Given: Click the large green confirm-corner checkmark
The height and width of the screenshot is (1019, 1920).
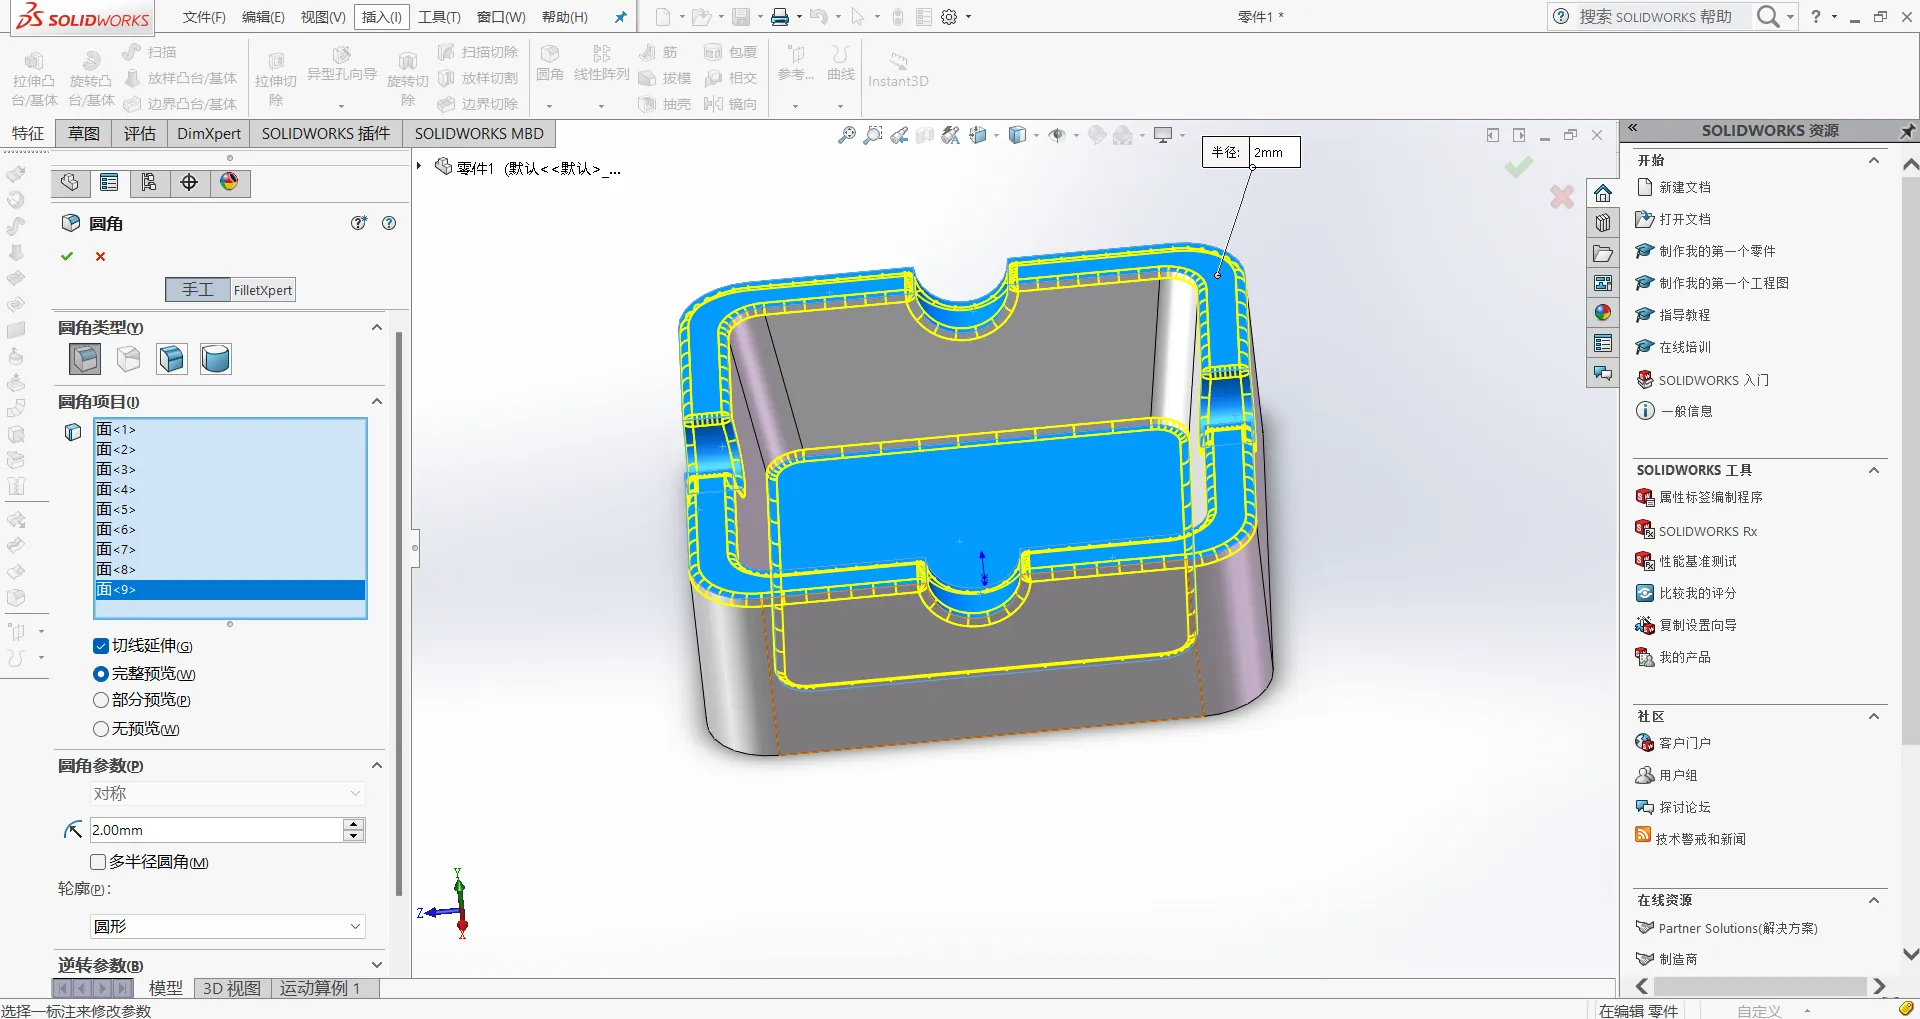Looking at the screenshot, I should click(x=1518, y=167).
